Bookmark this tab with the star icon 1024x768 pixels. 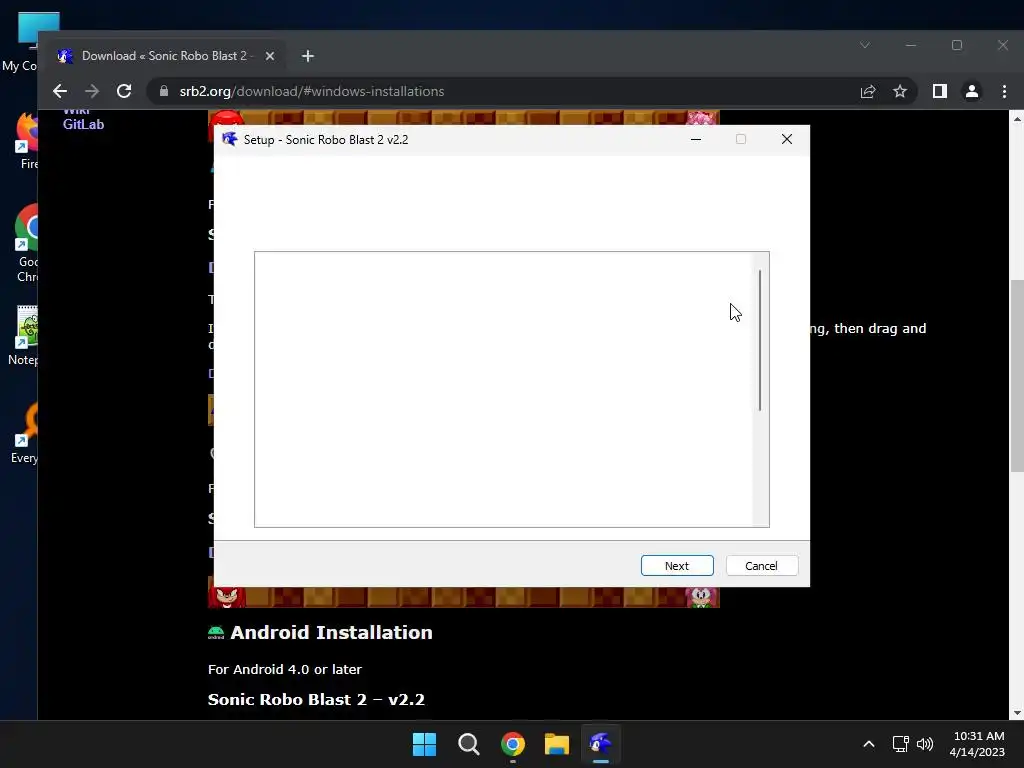click(900, 91)
